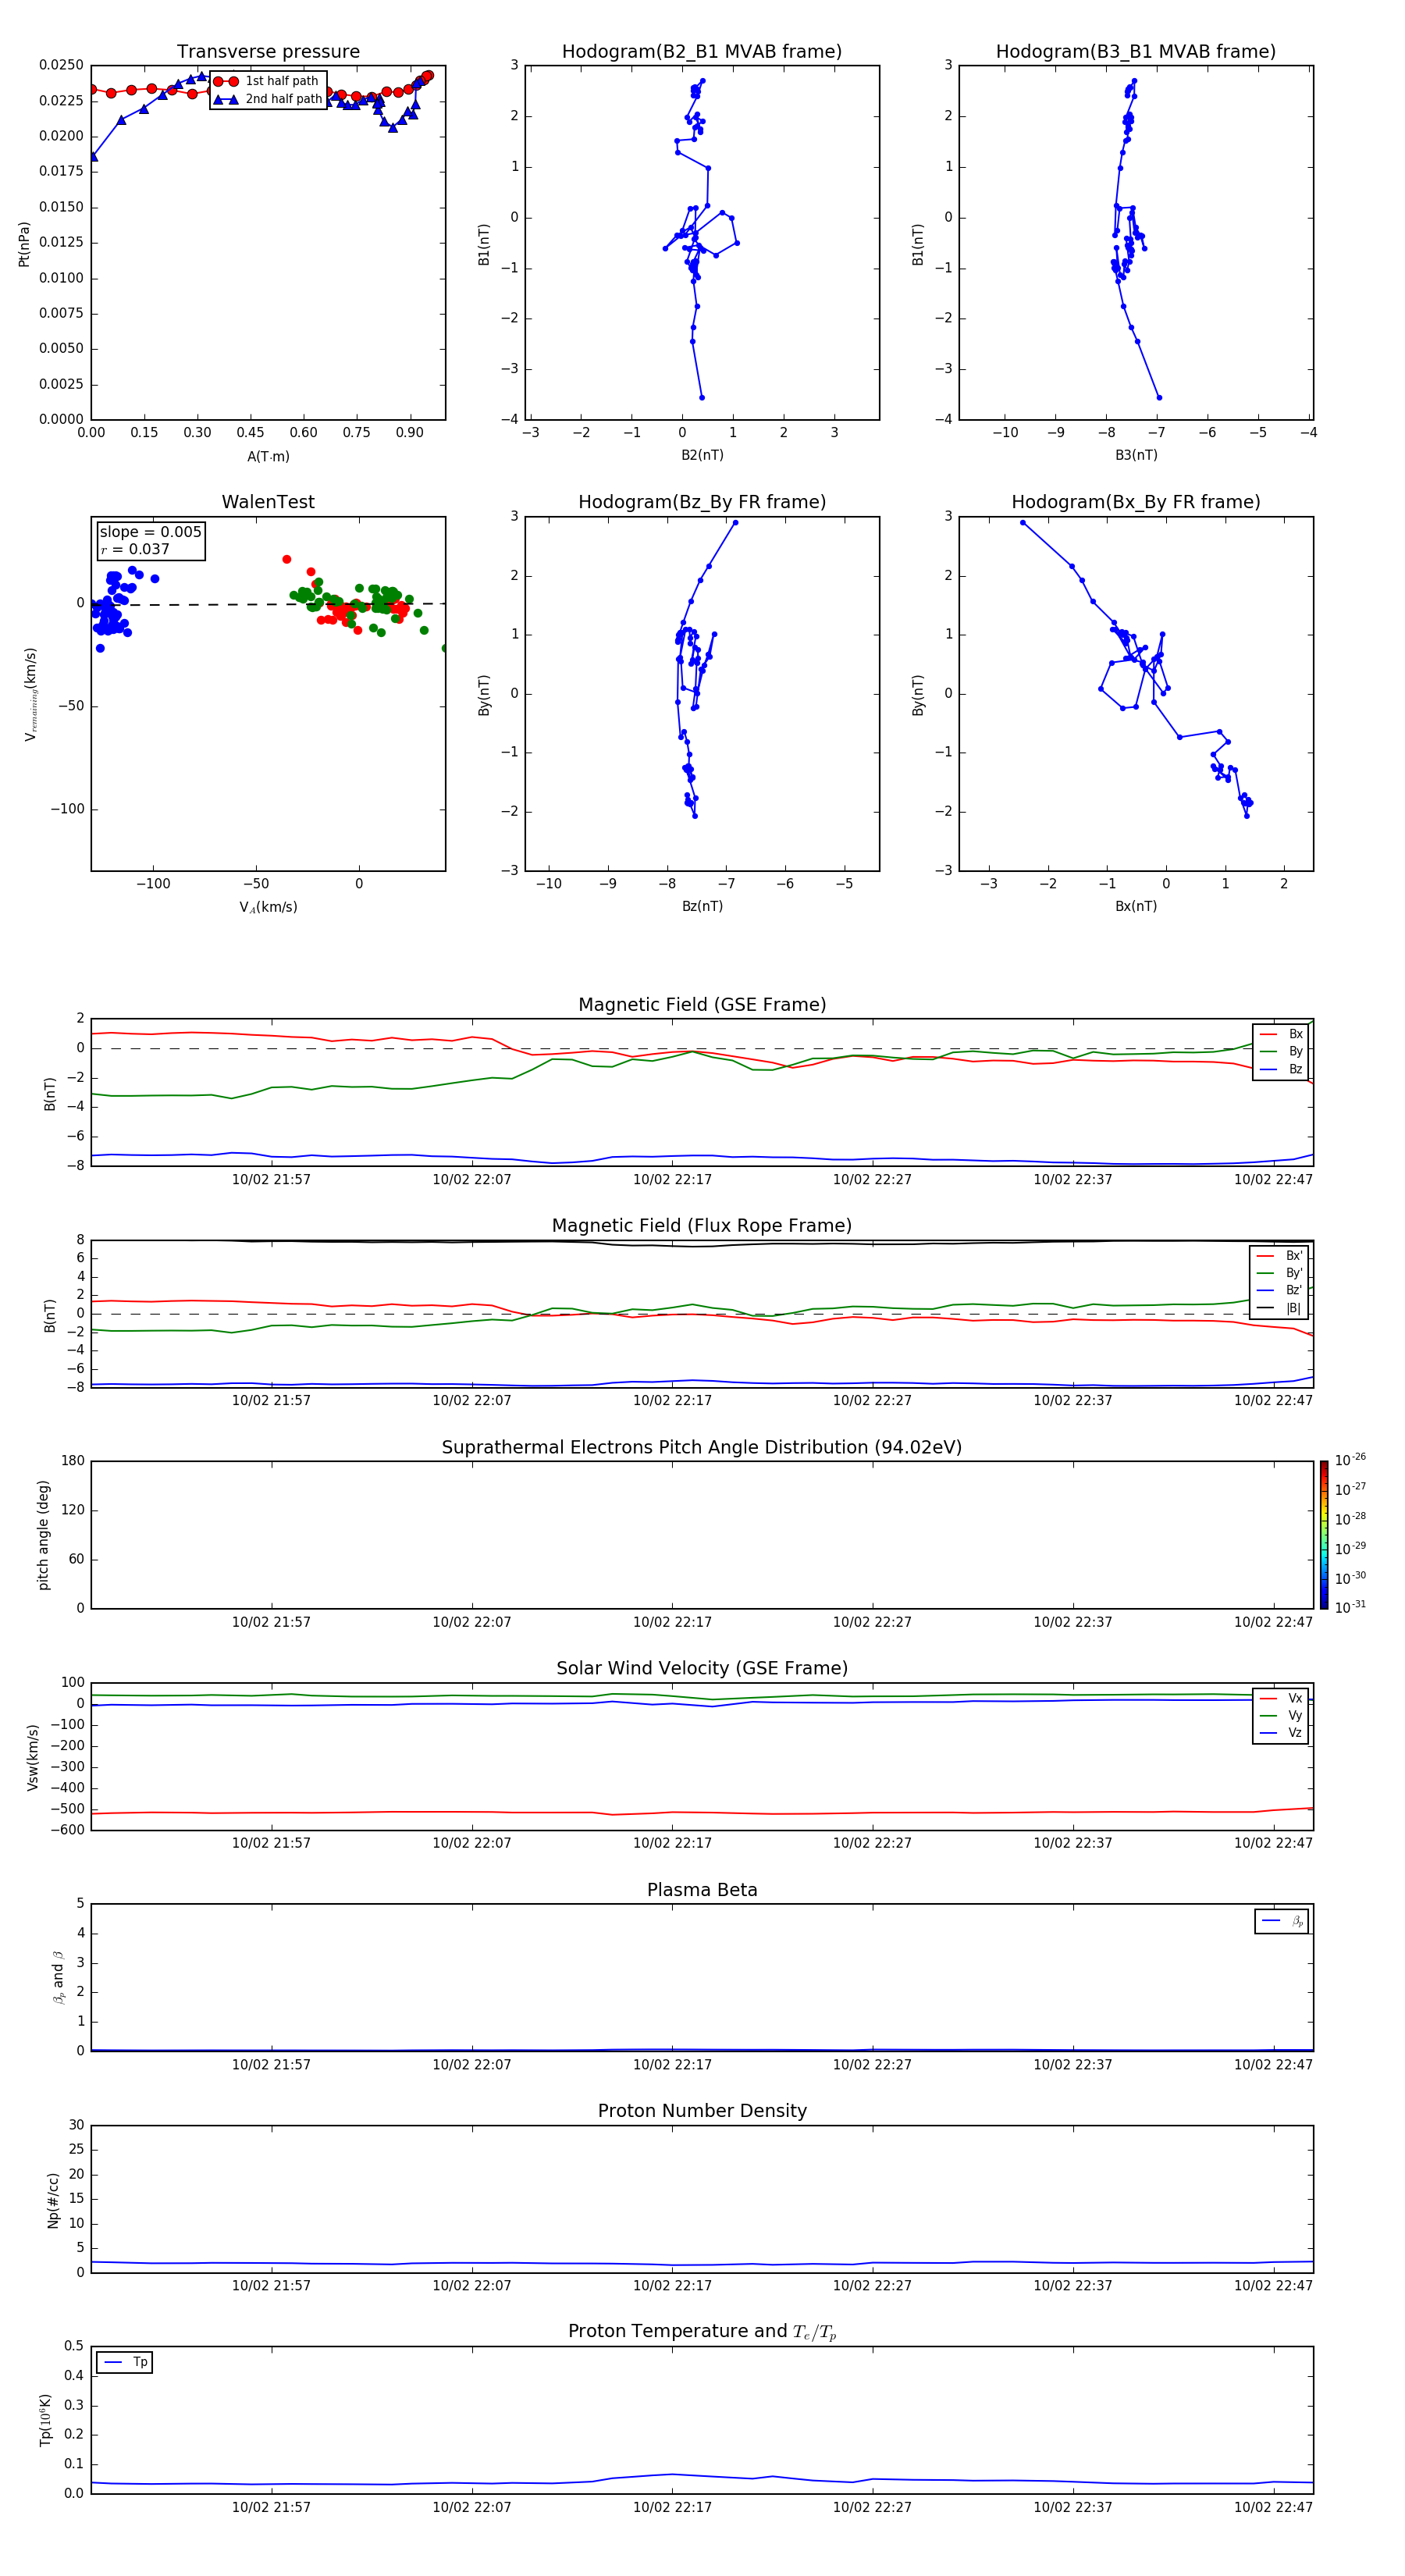Click the 'Vremaining(km/s)' y-axis label
Viewport: 1405px width, 2576px height.
click(x=30, y=694)
